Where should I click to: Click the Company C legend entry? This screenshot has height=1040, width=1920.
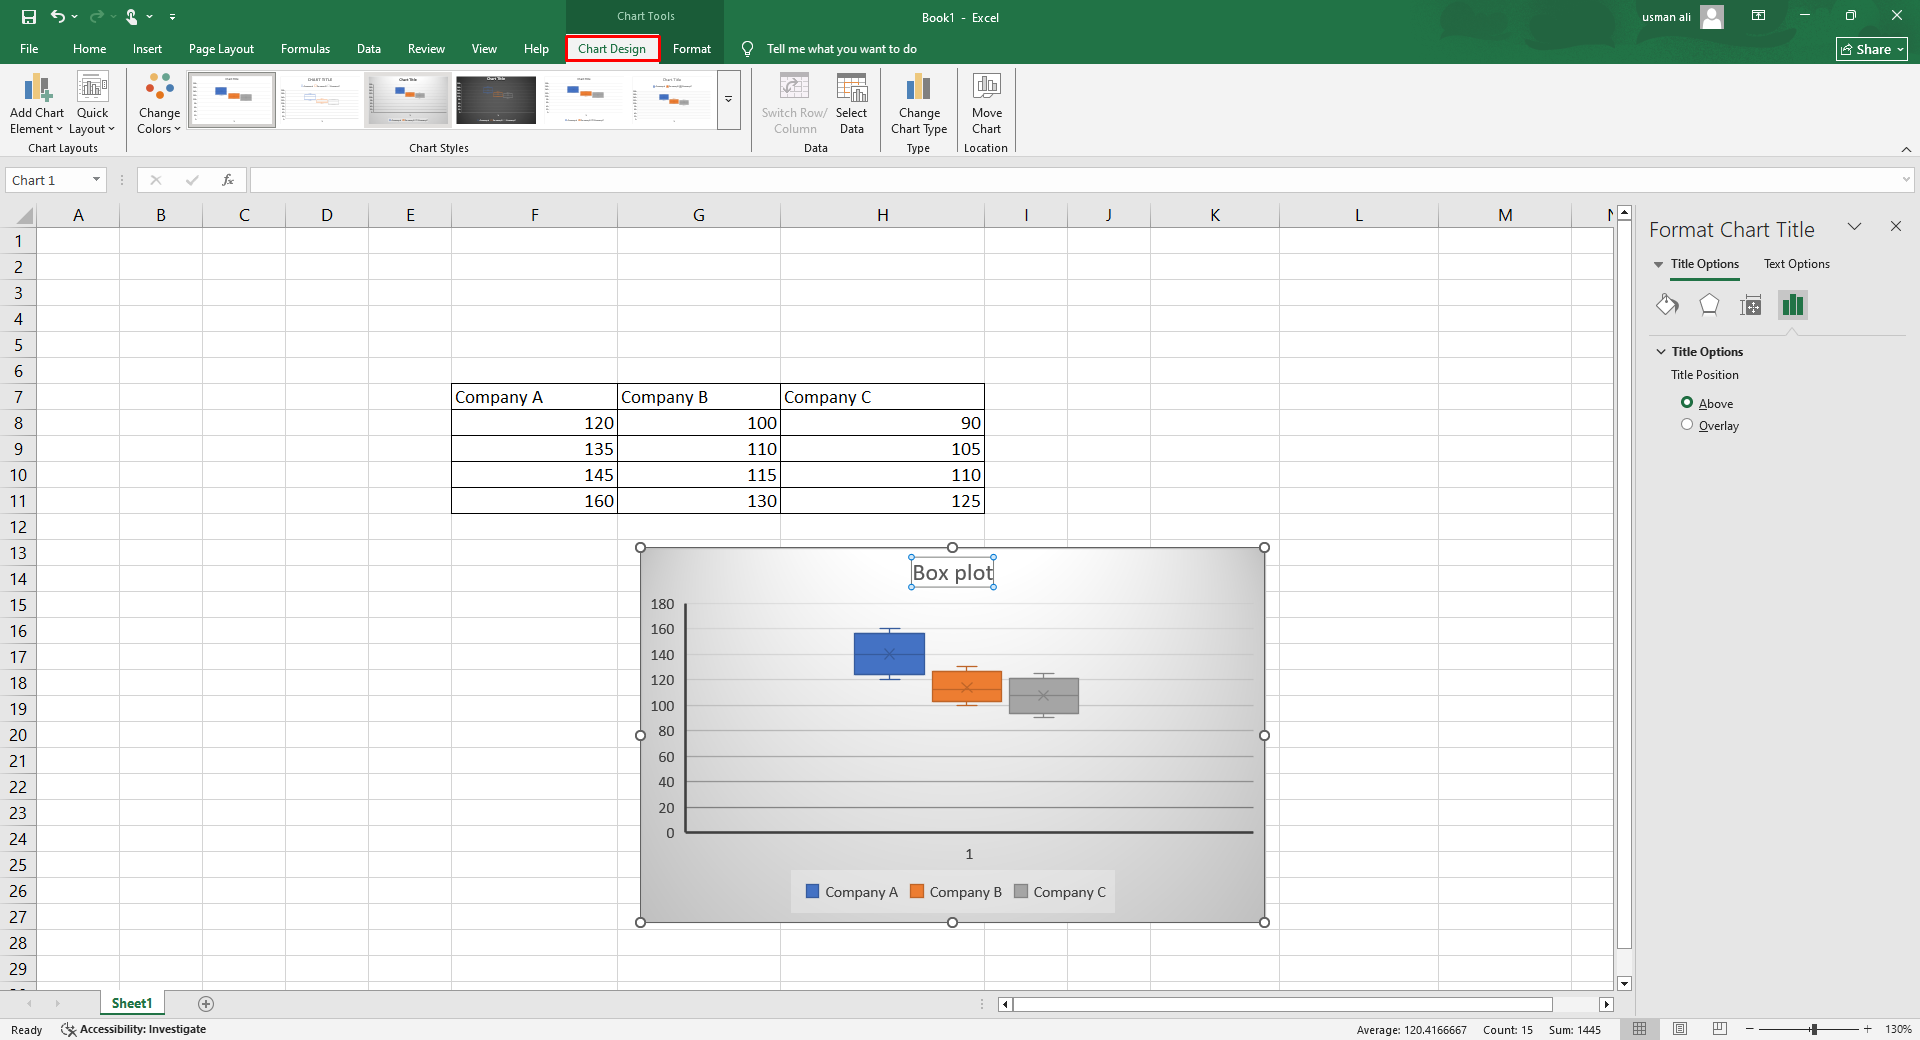pyautogui.click(x=1060, y=892)
